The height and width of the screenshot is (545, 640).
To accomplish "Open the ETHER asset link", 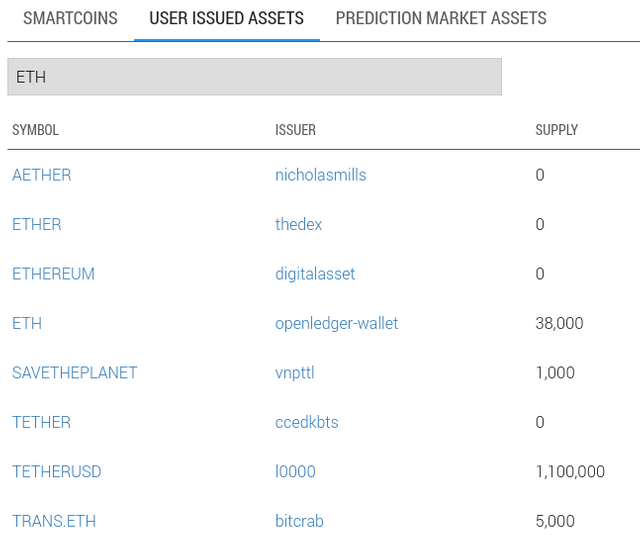I will 37,224.
